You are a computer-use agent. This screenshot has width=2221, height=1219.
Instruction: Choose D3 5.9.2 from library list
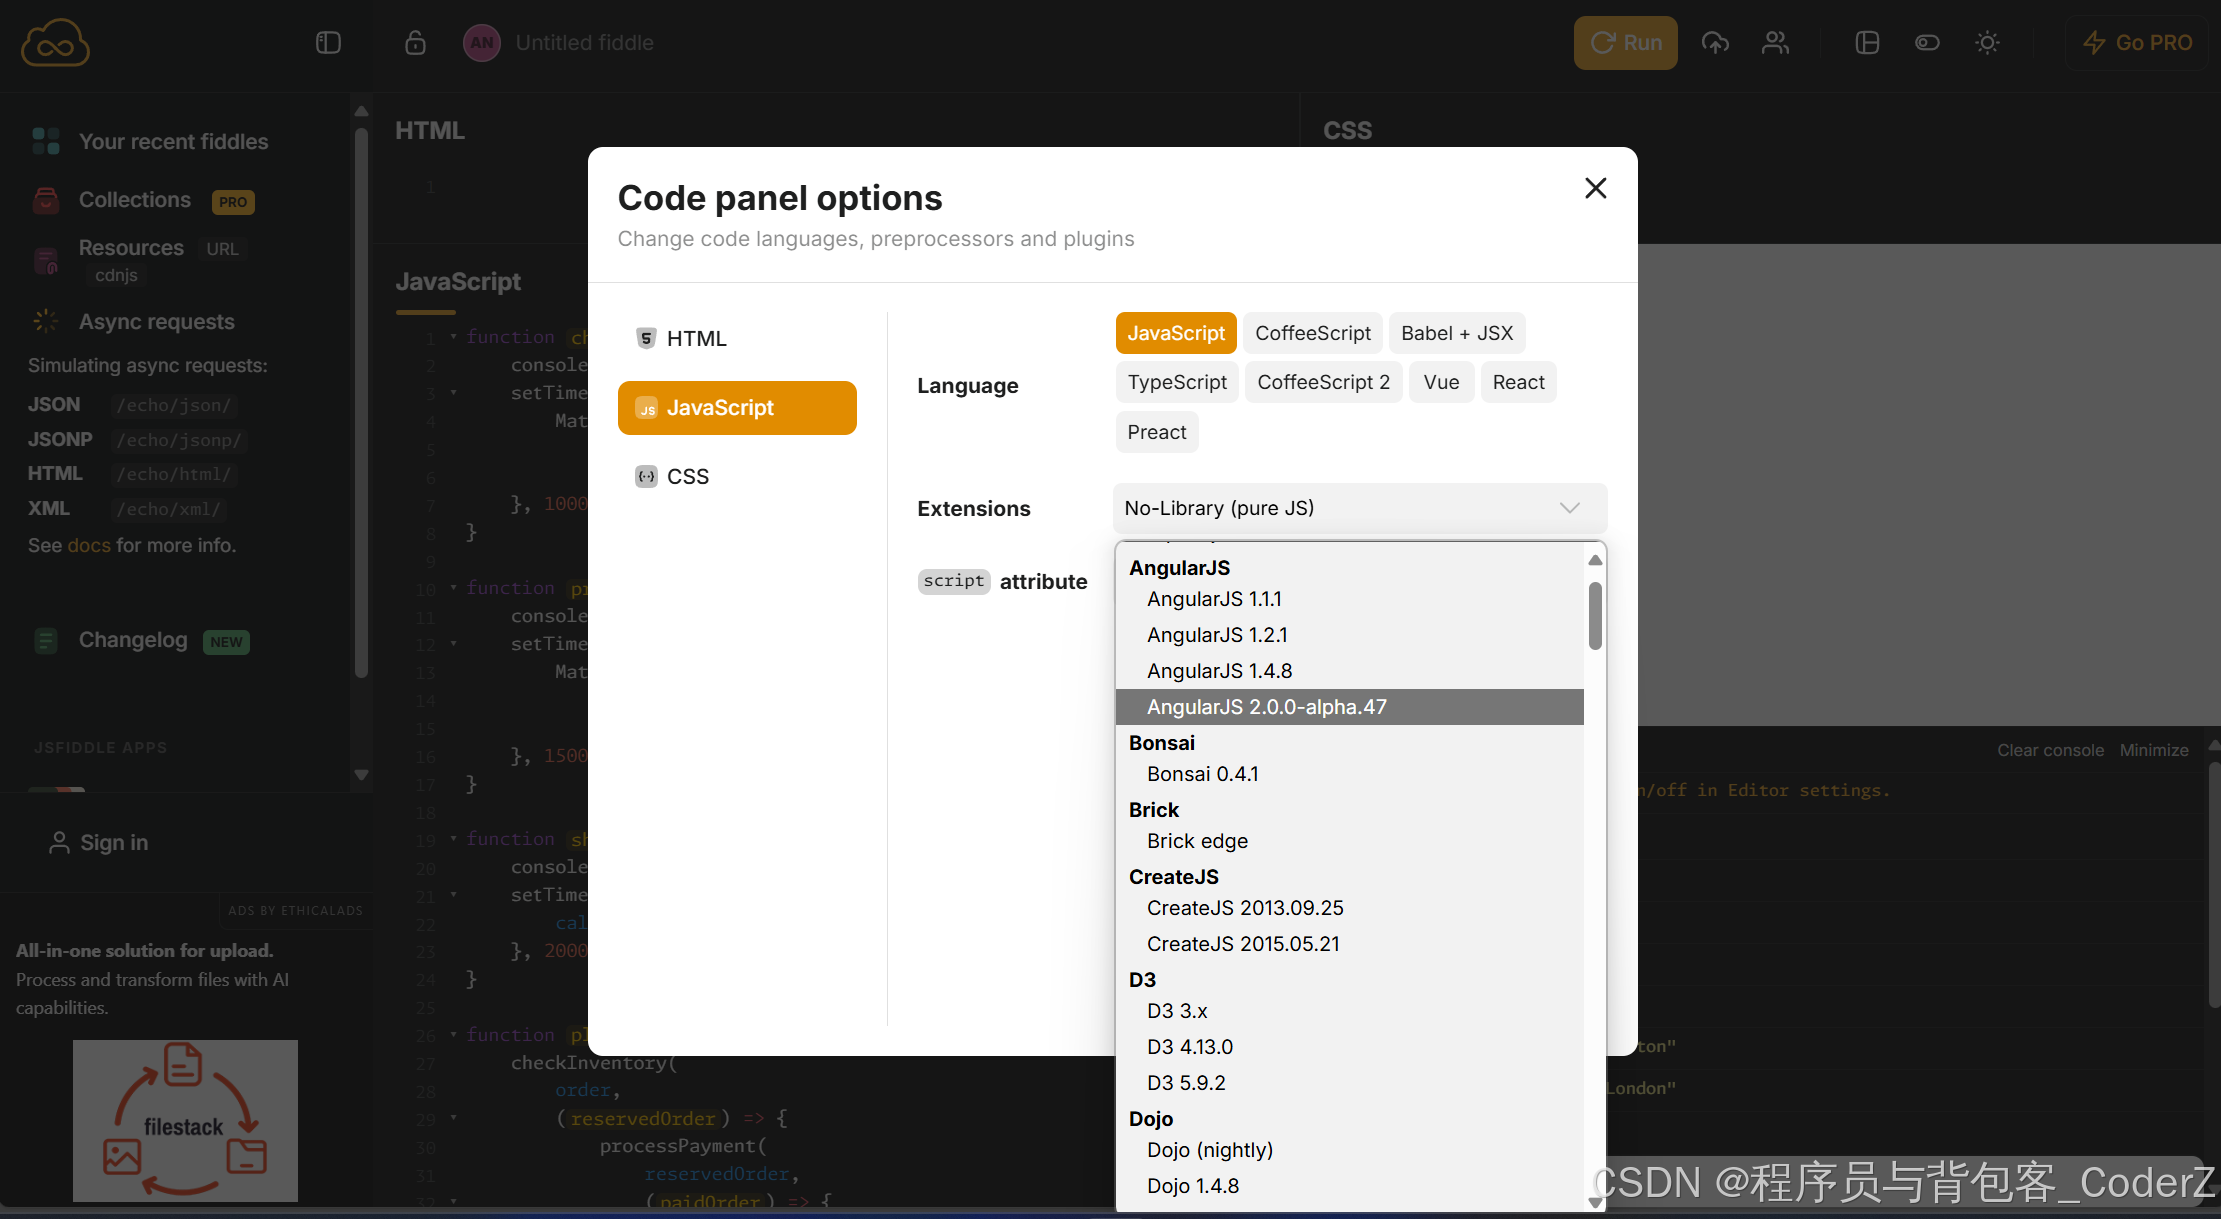tap(1186, 1083)
